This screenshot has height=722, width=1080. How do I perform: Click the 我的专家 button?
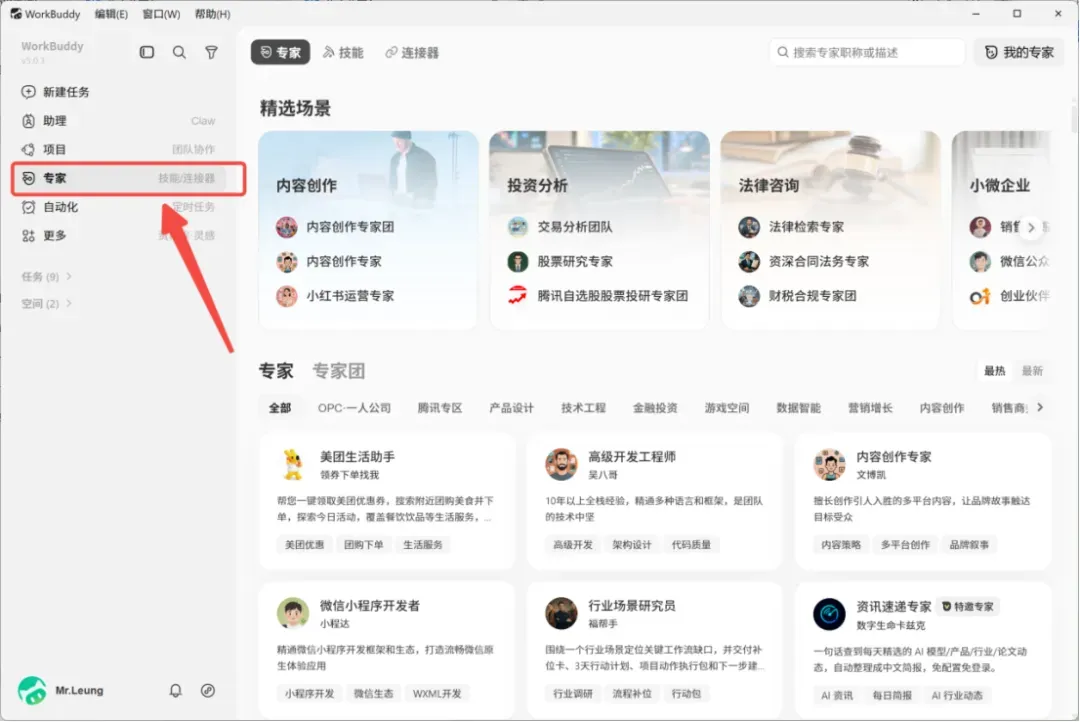[x=1019, y=52]
